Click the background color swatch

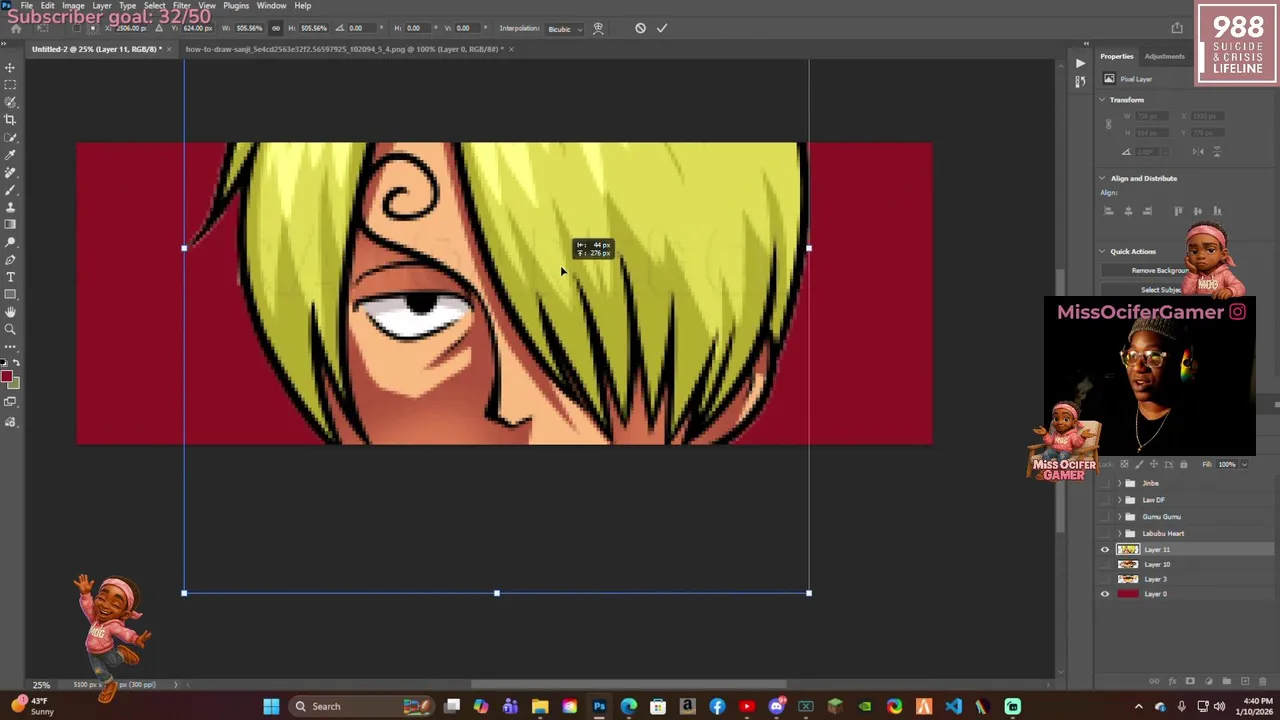point(13,383)
